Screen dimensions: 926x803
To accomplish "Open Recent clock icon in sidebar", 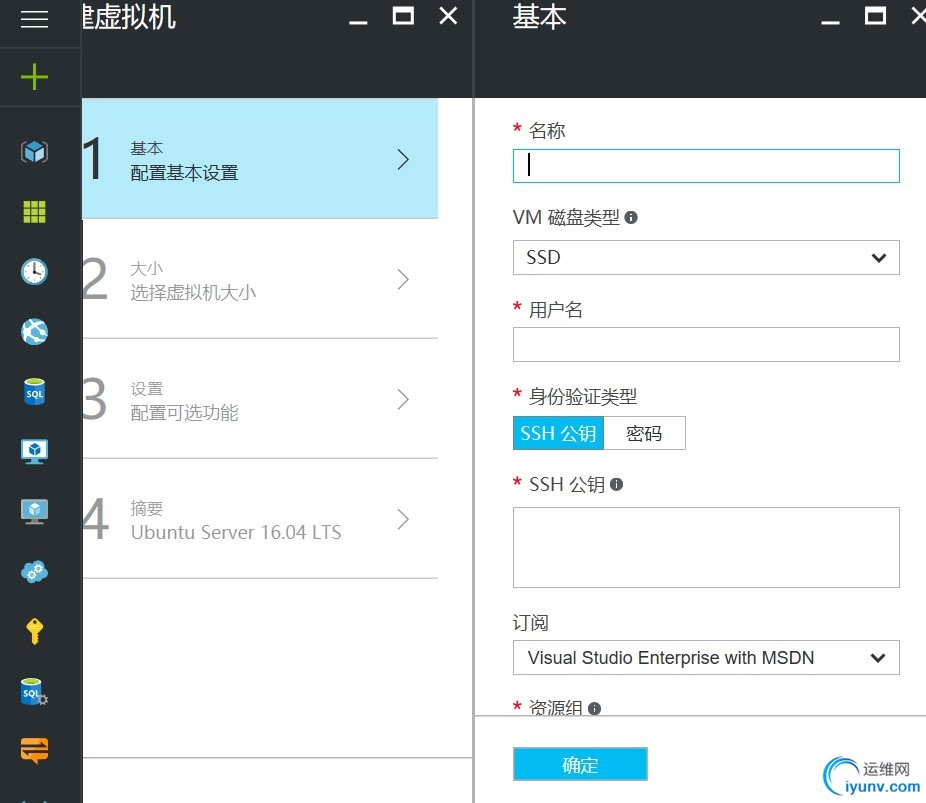I will pyautogui.click(x=34, y=272).
